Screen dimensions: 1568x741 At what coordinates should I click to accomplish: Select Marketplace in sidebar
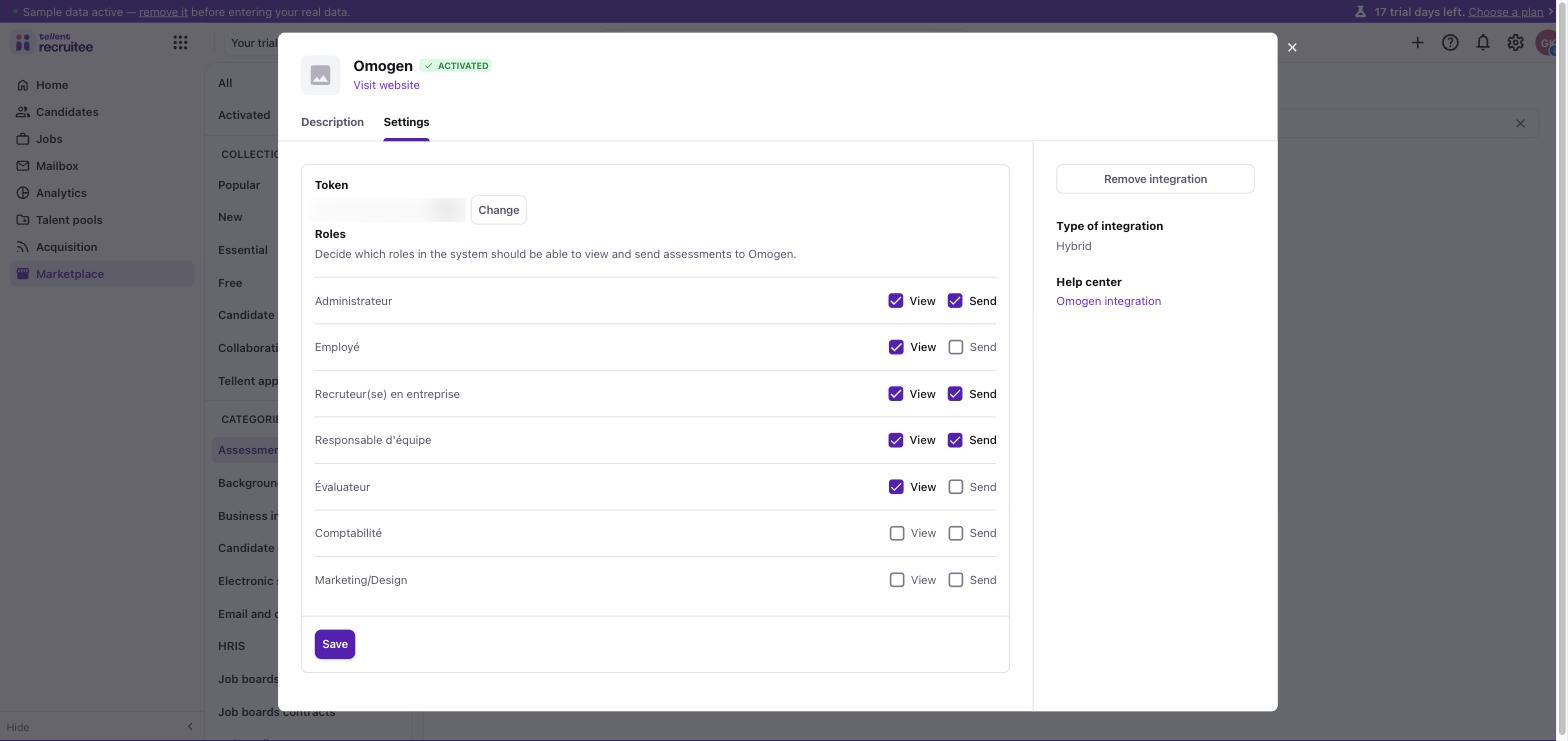click(101, 274)
